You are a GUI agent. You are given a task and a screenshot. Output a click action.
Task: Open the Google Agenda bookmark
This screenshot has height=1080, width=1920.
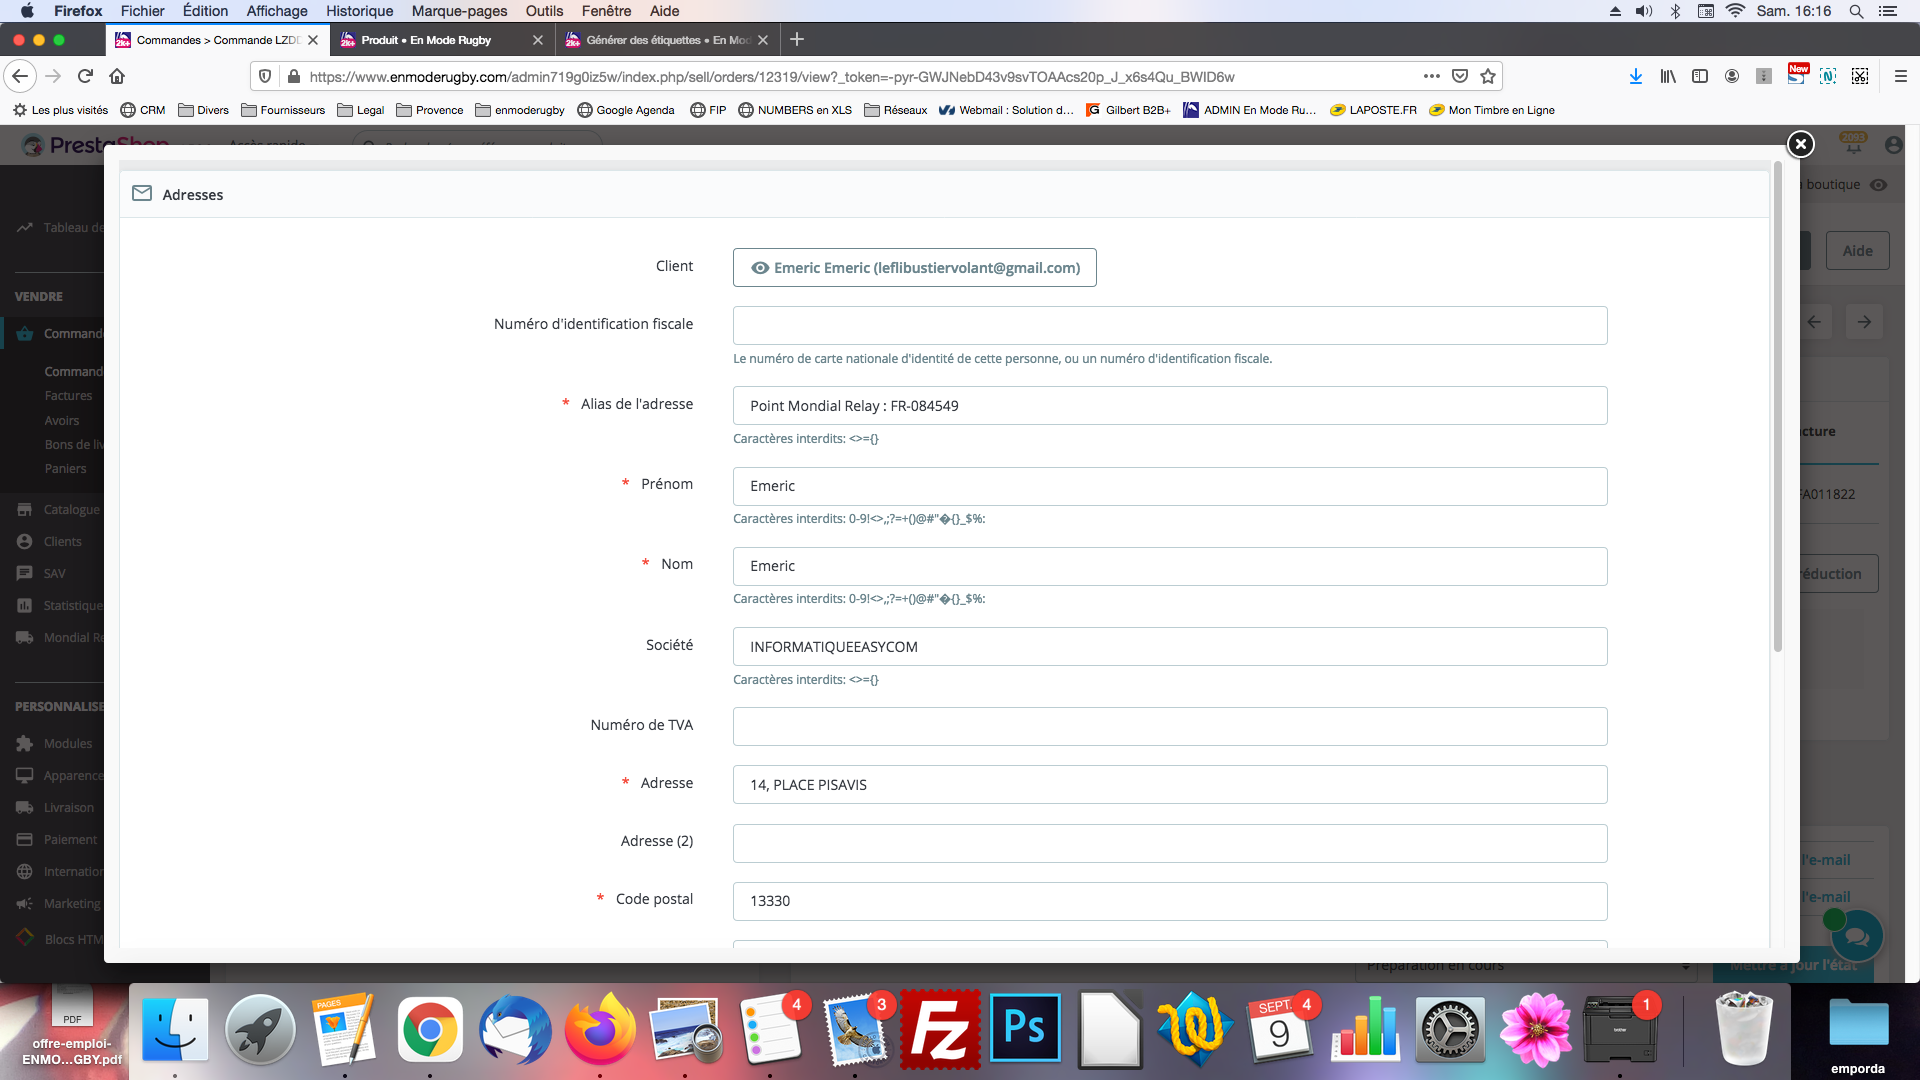point(626,110)
